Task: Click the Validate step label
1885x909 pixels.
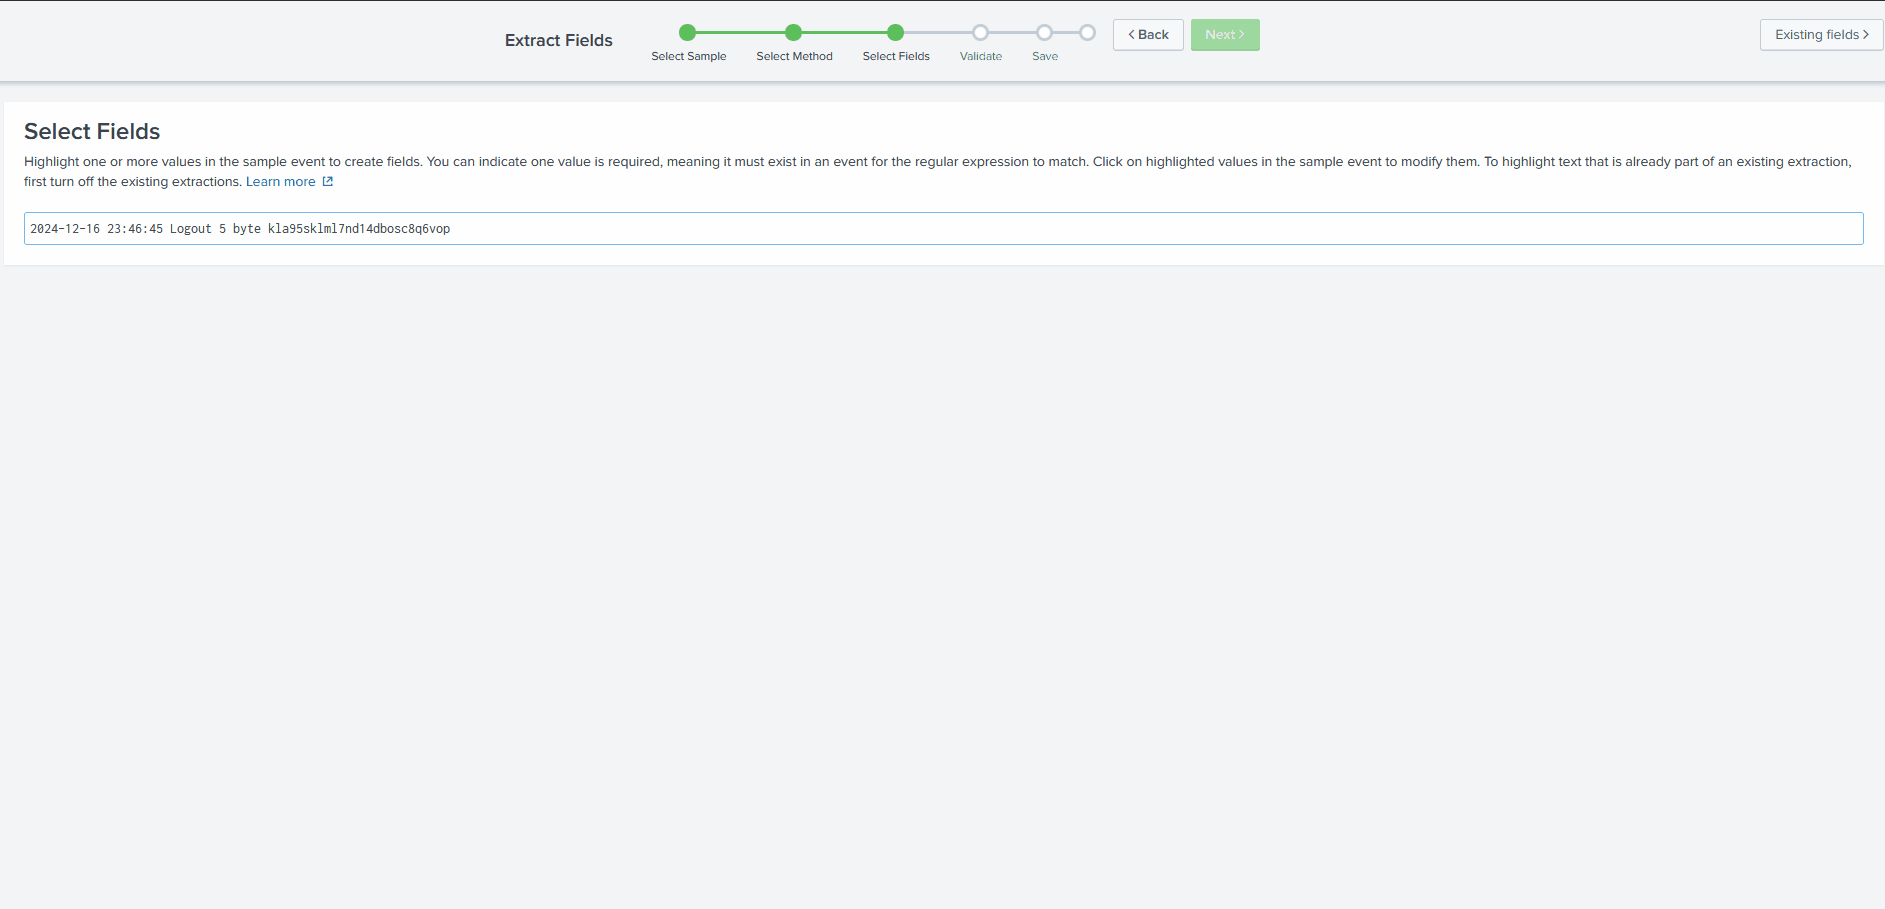Action: click(980, 56)
